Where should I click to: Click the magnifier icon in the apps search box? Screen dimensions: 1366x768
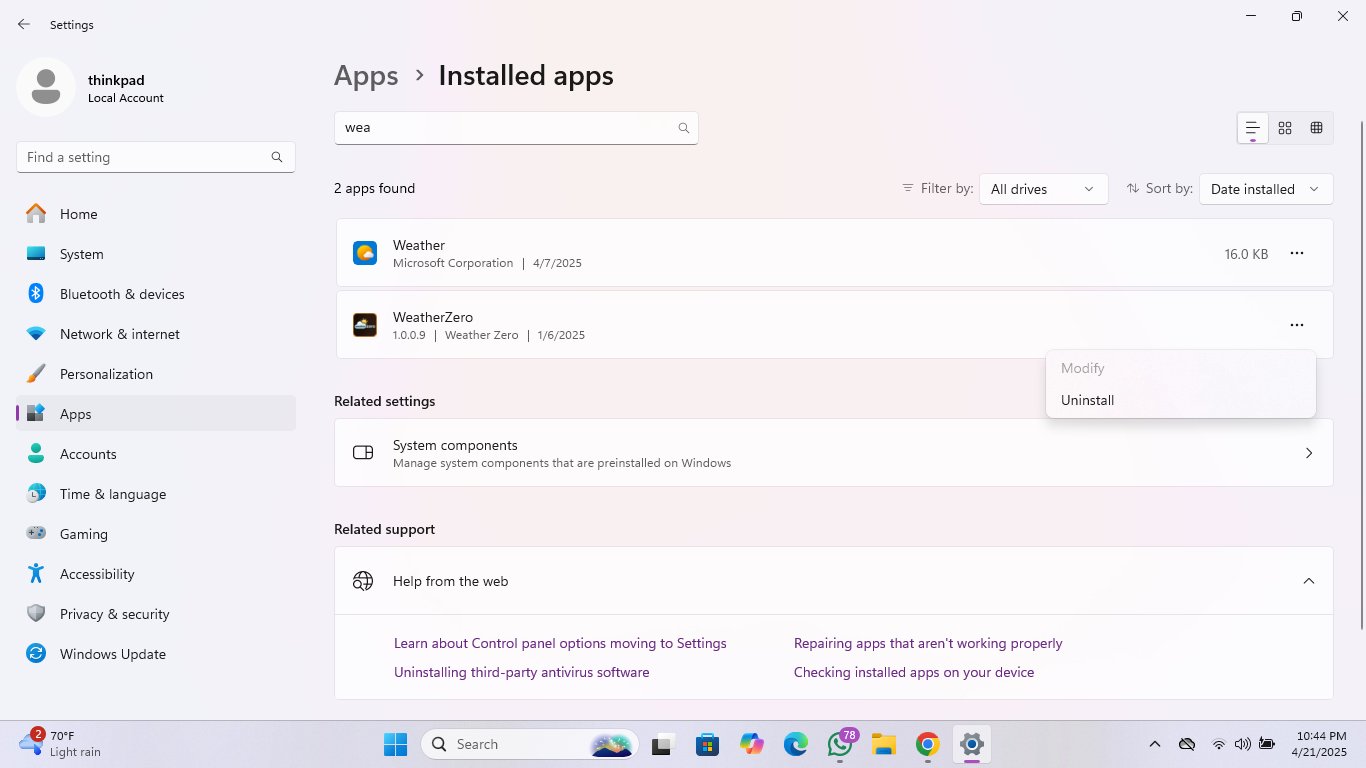click(x=684, y=128)
